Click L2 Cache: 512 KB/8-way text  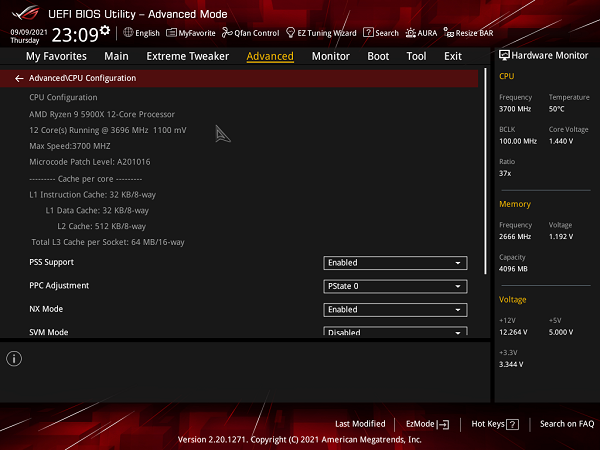click(x=101, y=226)
